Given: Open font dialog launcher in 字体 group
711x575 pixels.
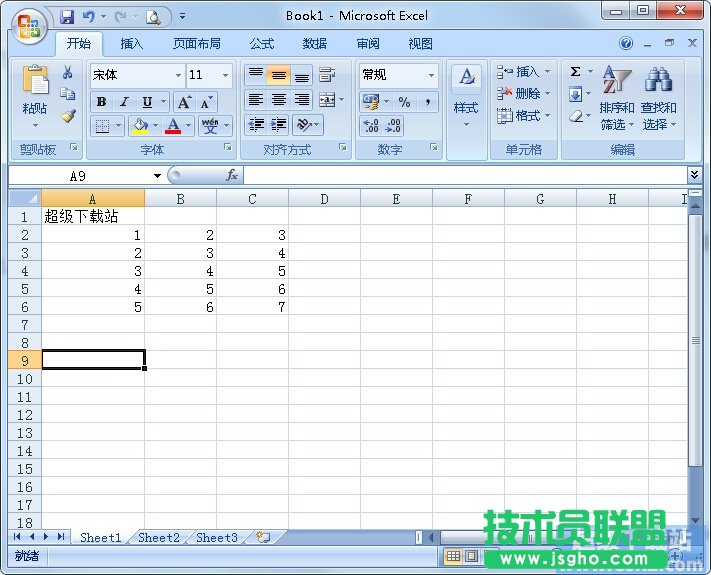Looking at the screenshot, I should 228,147.
